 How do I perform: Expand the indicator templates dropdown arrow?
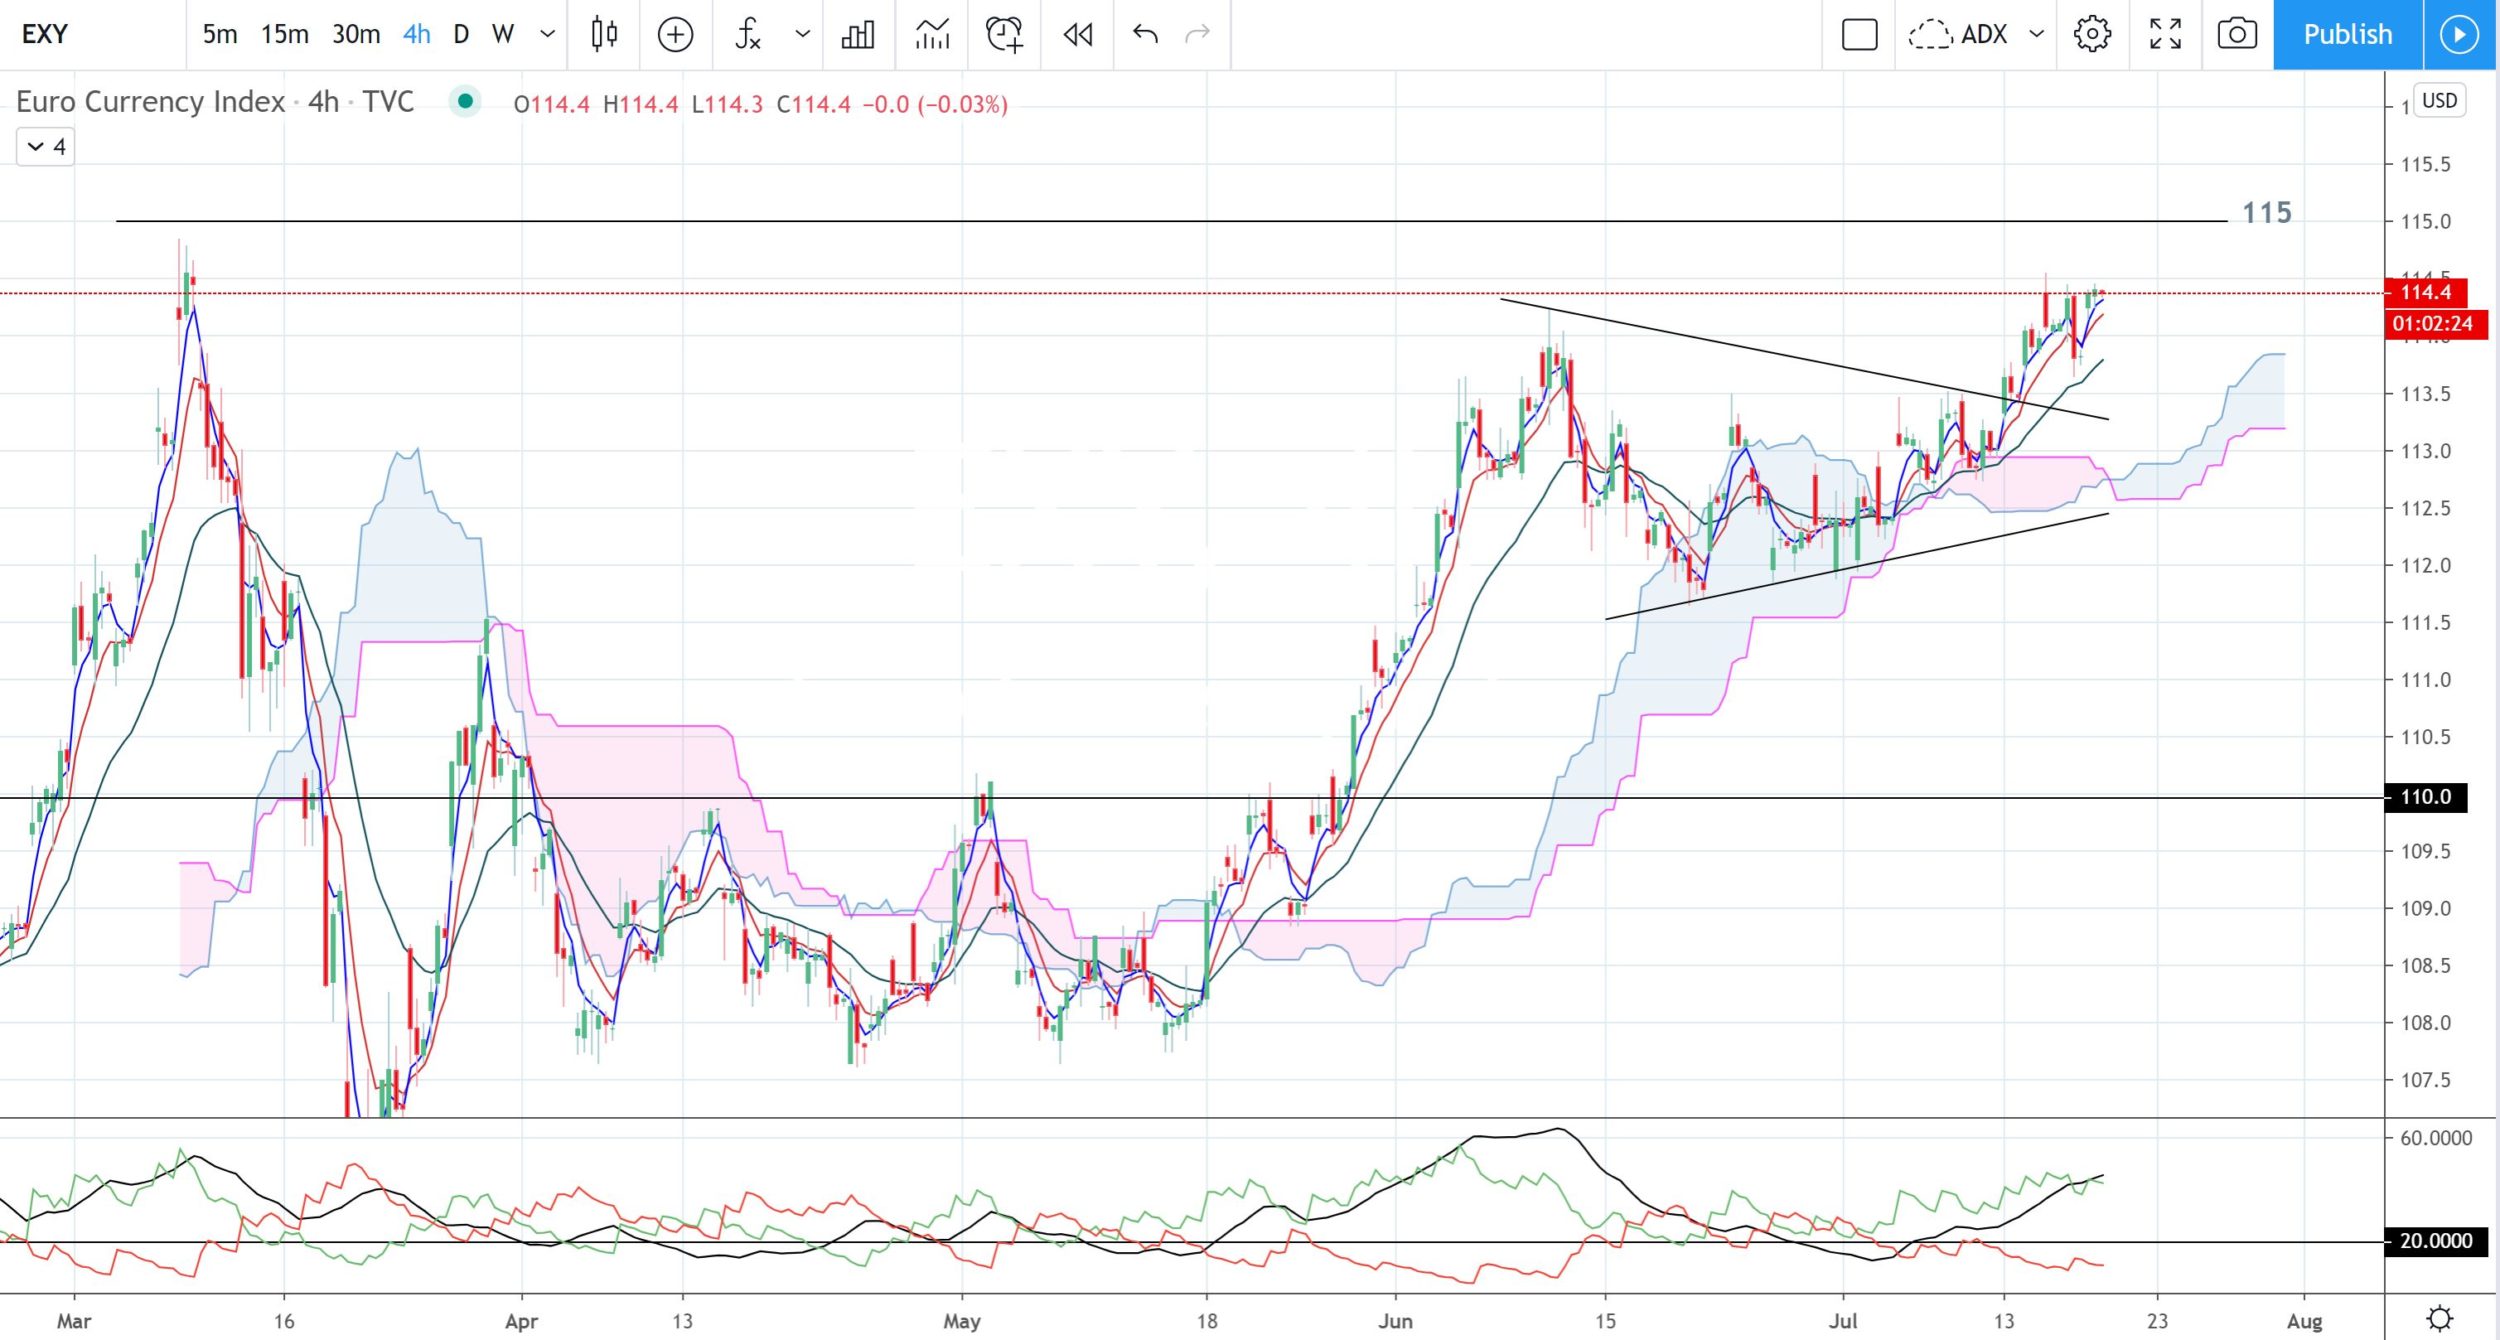(x=802, y=35)
